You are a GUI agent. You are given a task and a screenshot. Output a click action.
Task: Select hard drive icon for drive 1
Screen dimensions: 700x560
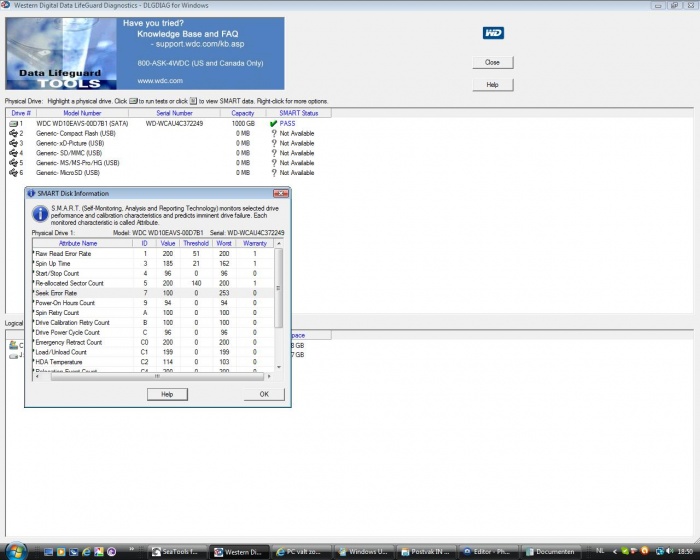13,124
